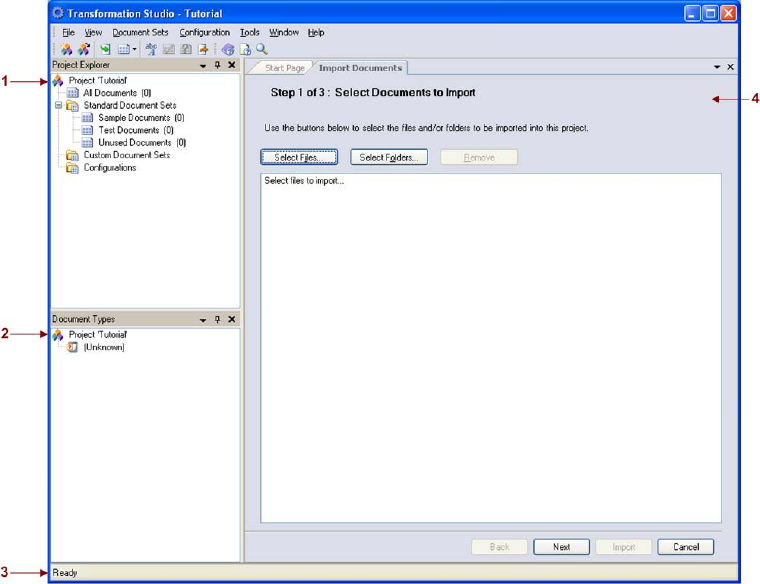Click the Custom Document Sets folder icon

pos(73,156)
